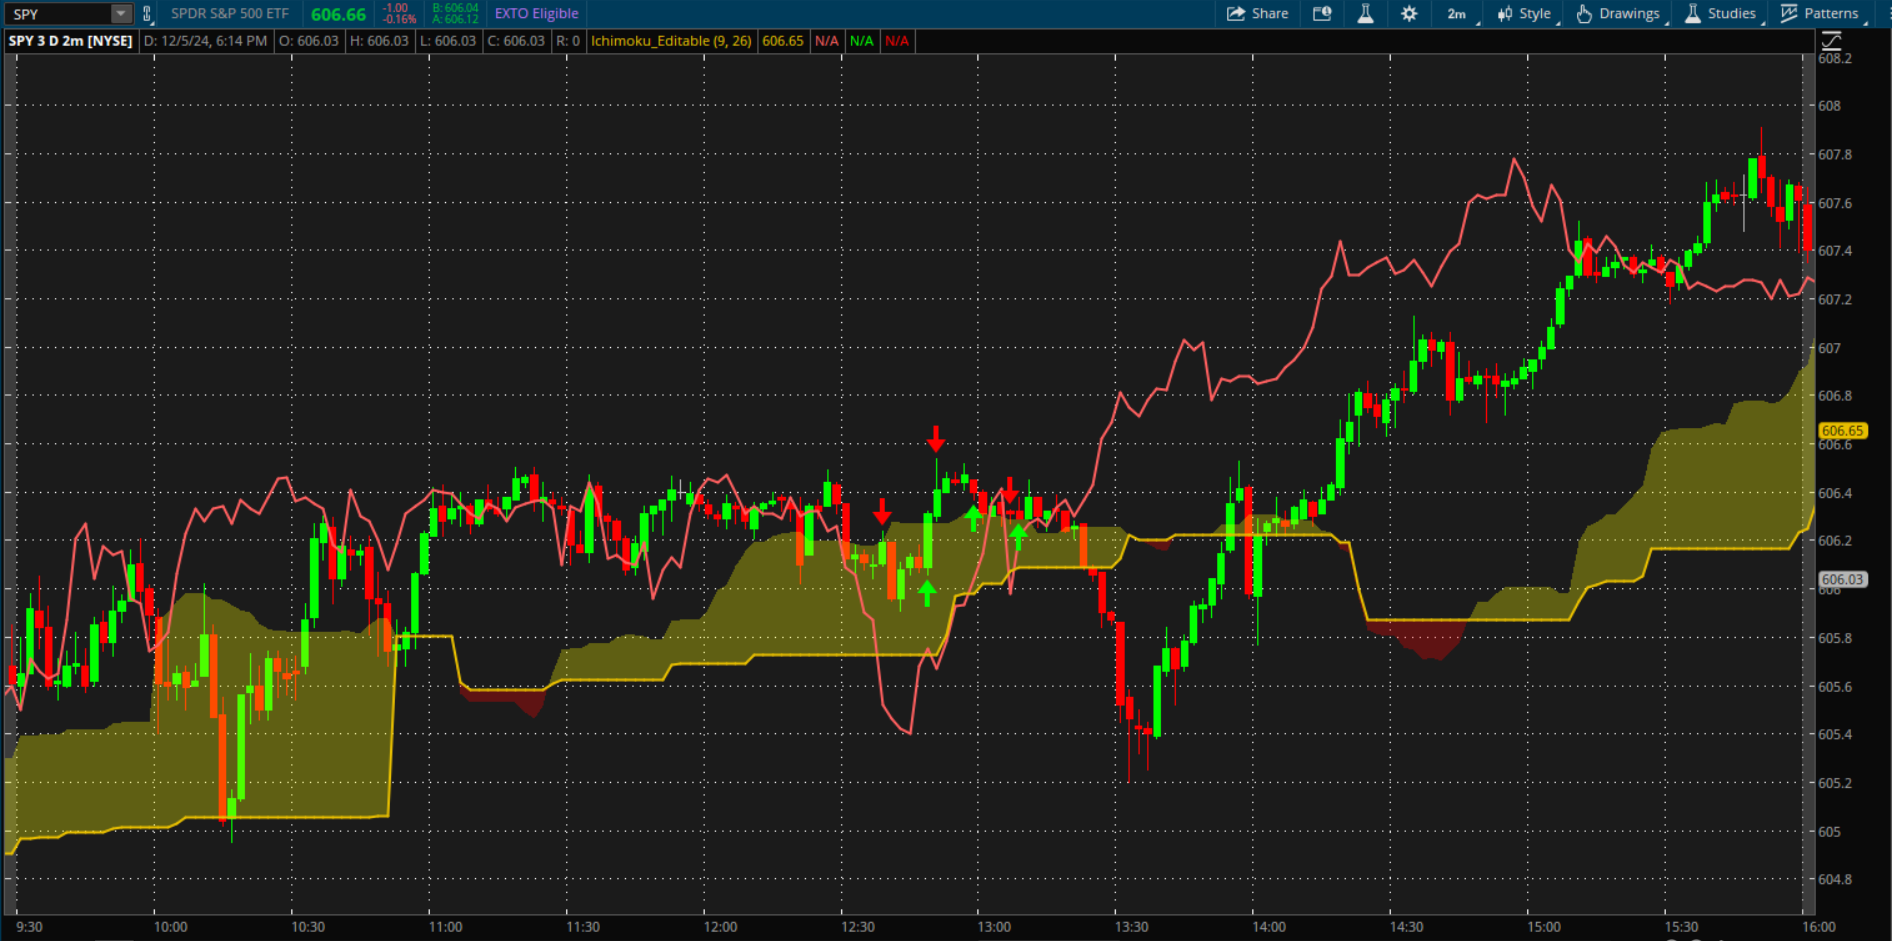Expand the 2m timeframe selector
This screenshot has width=1892, height=941.
1458,14
